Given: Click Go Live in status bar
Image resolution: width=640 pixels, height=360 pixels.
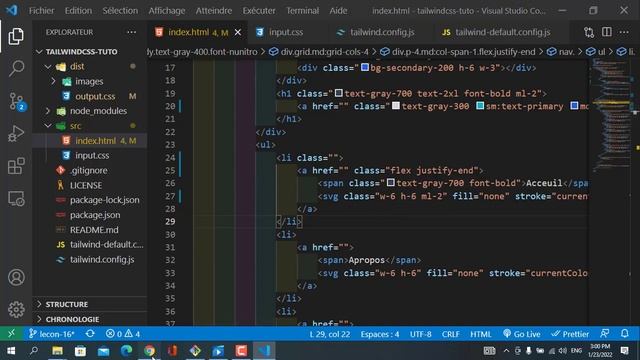Looking at the screenshot, I should [522, 334].
